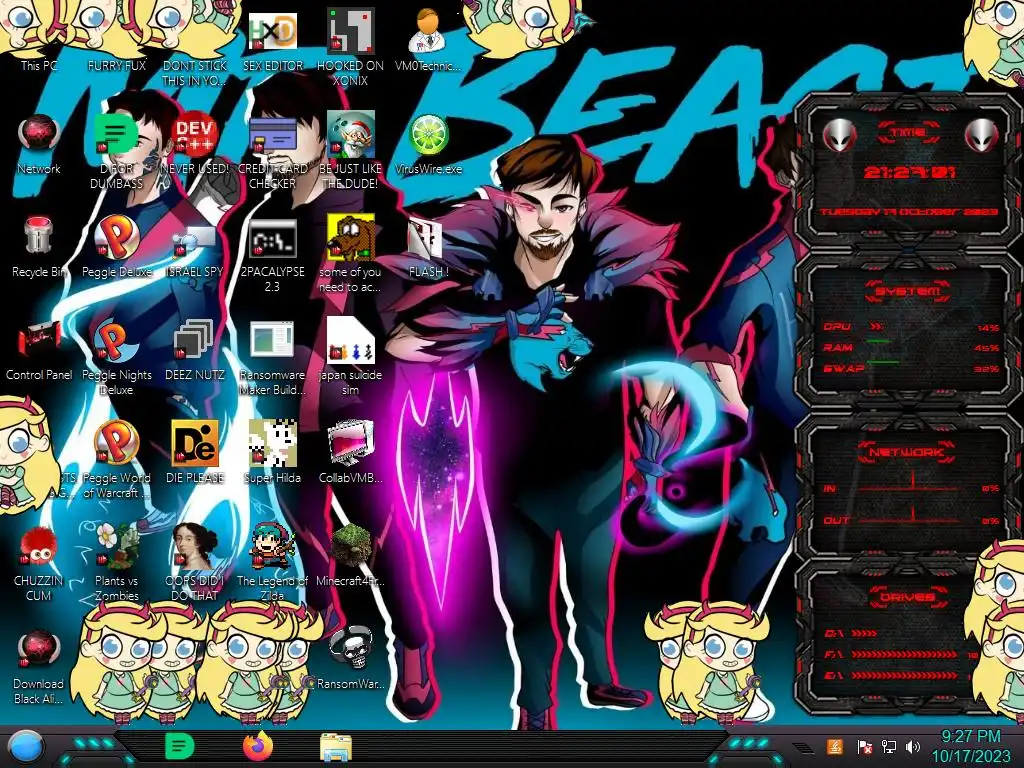
Task: Open the ISRAEL SPY shortcut
Action: pos(195,239)
